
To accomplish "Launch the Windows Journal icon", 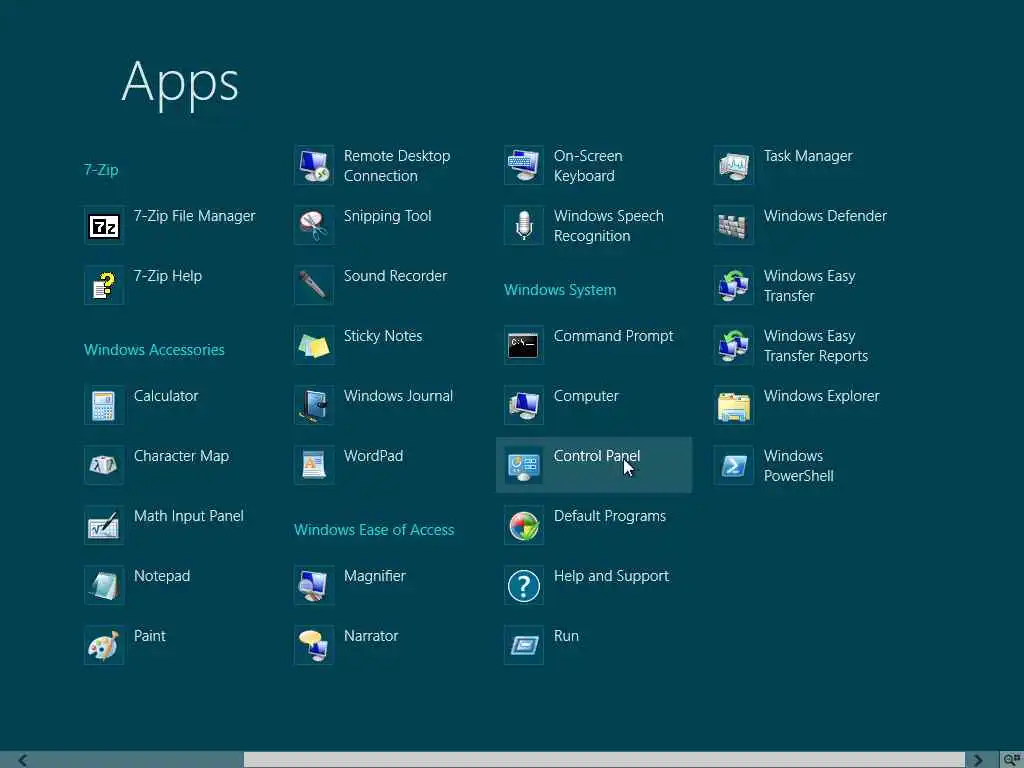I will coord(314,406).
